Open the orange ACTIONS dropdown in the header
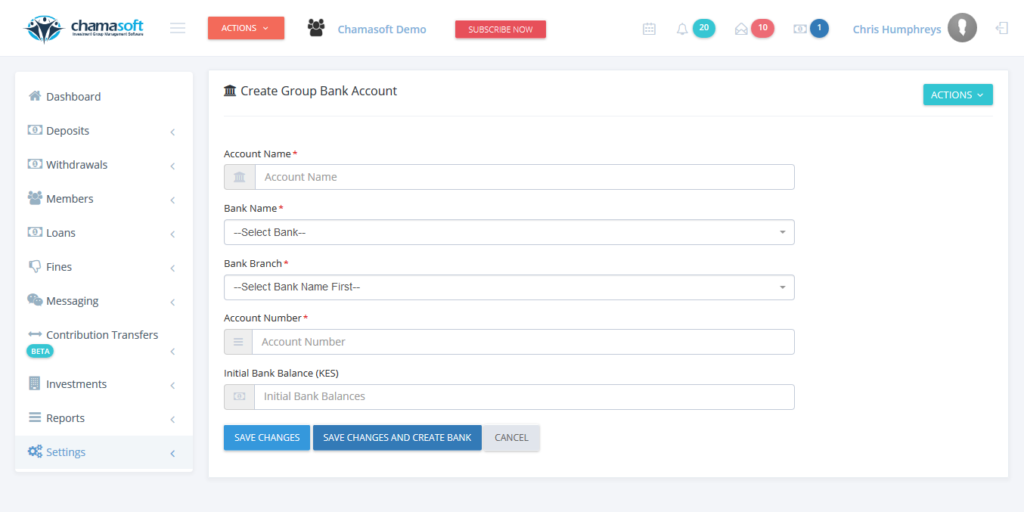The height and width of the screenshot is (512, 1024). (246, 28)
